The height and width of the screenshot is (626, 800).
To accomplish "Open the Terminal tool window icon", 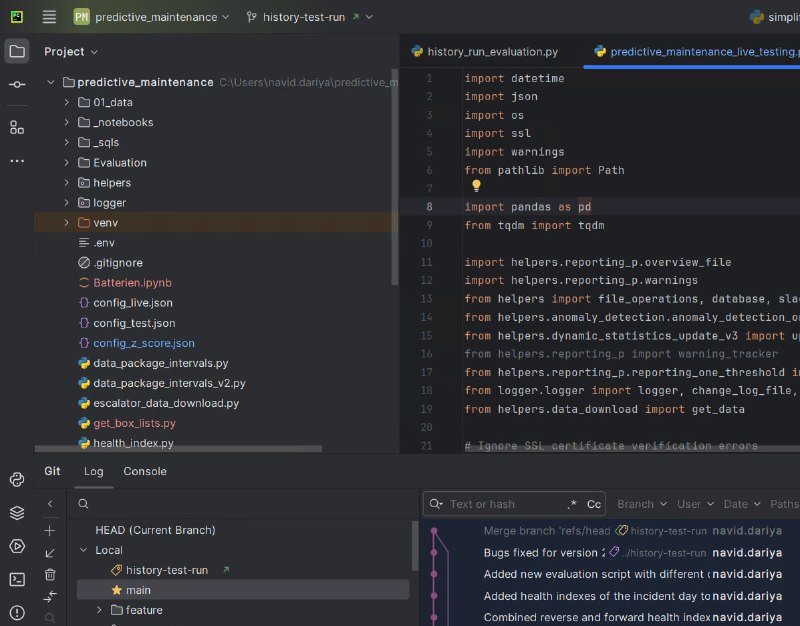I will (17, 579).
